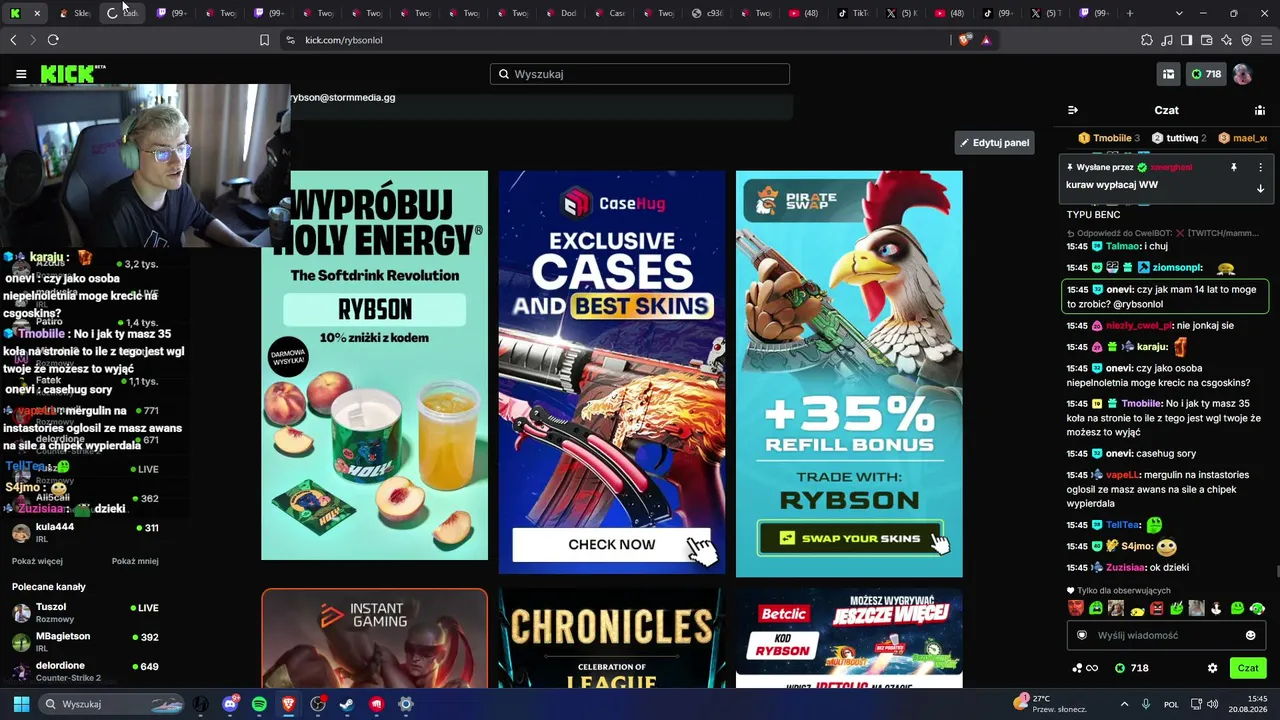Unpin the pinned chat message
The height and width of the screenshot is (720, 1280).
[1233, 168]
